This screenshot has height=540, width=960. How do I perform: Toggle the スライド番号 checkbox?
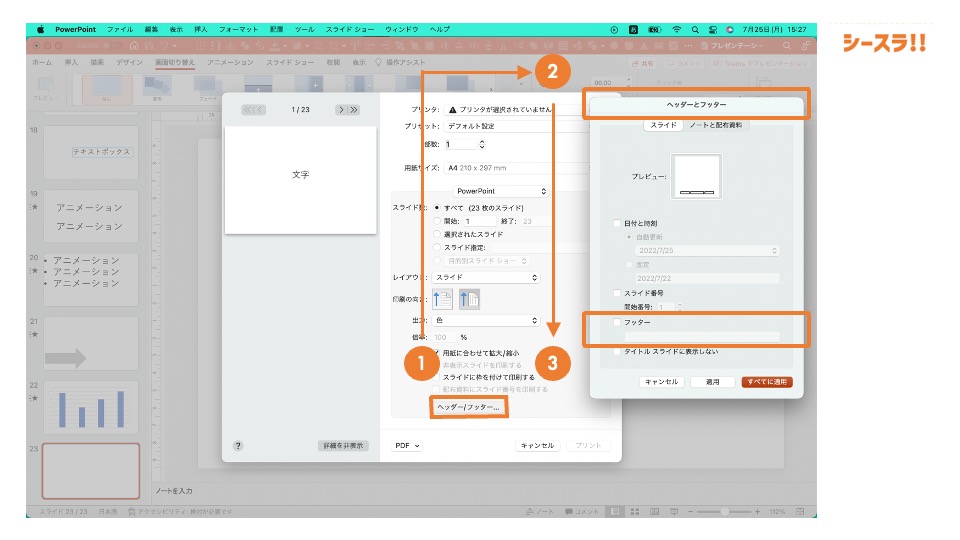click(x=616, y=293)
